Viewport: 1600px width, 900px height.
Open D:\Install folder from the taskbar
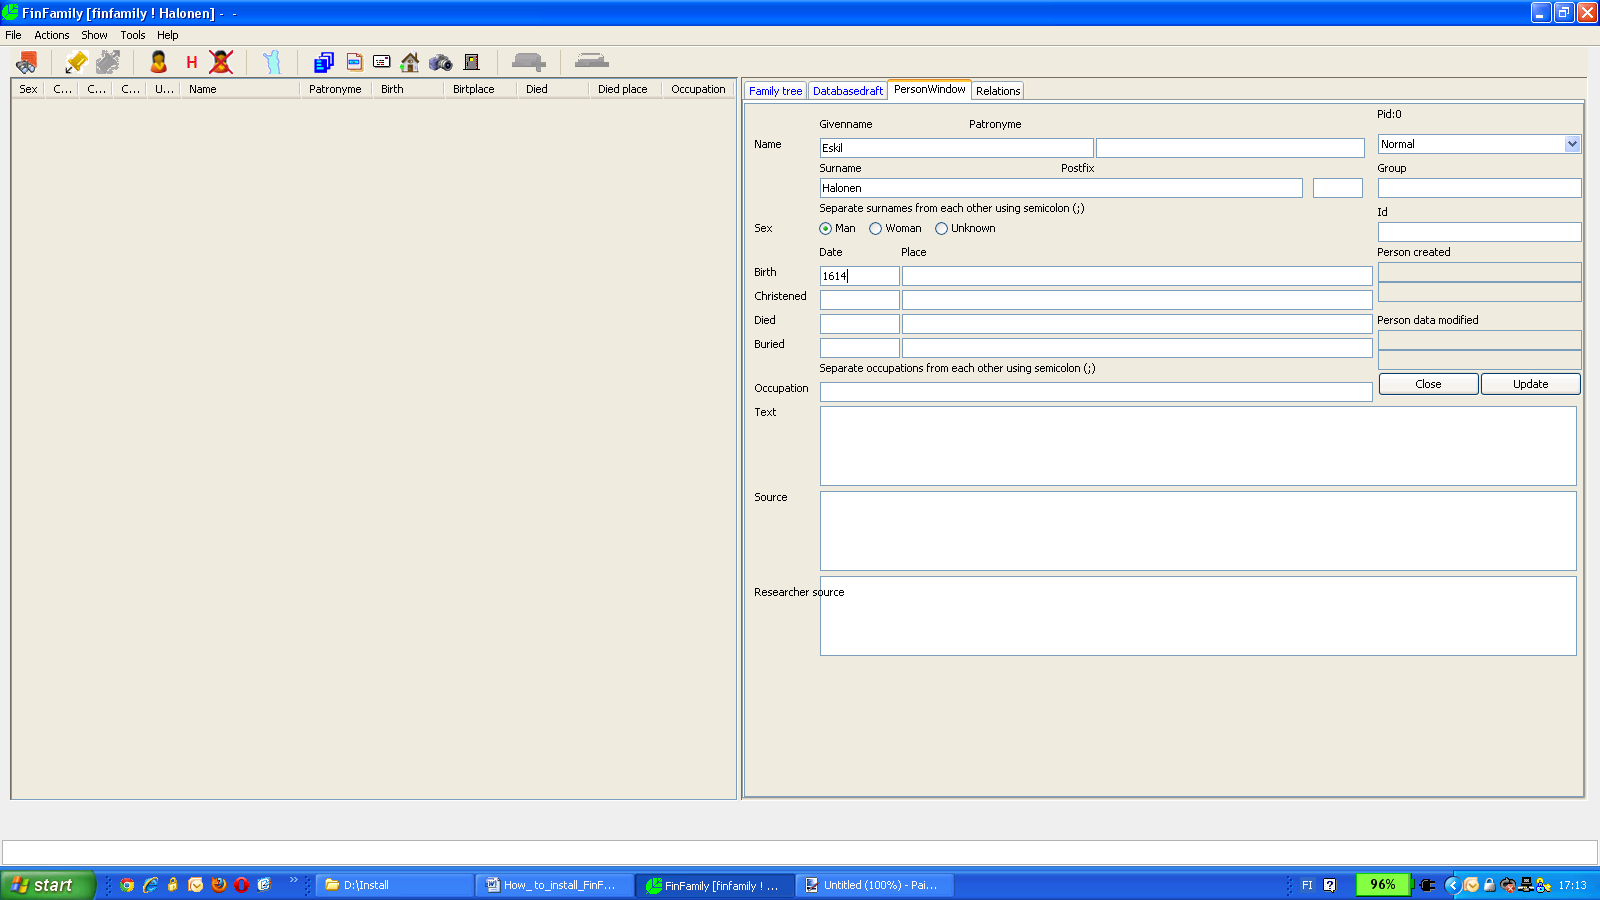pos(395,885)
